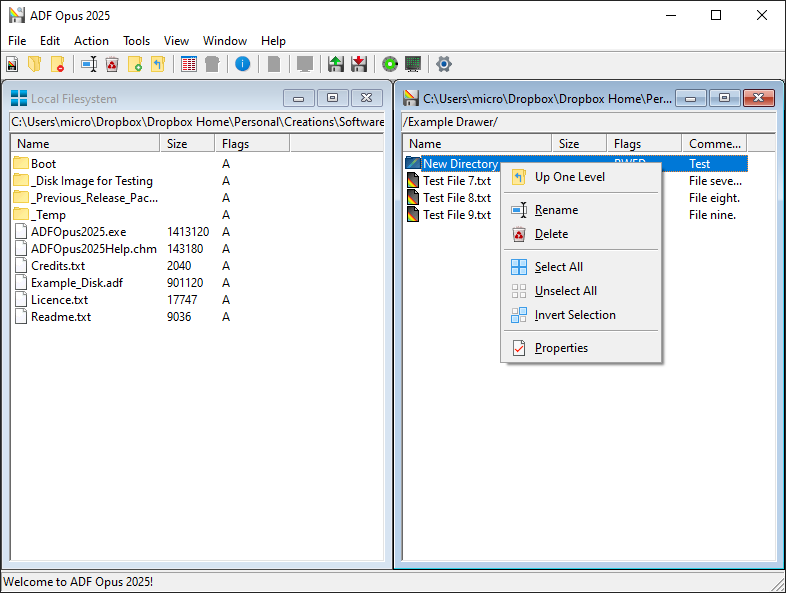This screenshot has width=786, height=593.
Task: Click the open folder toolbar icon
Action: point(35,64)
